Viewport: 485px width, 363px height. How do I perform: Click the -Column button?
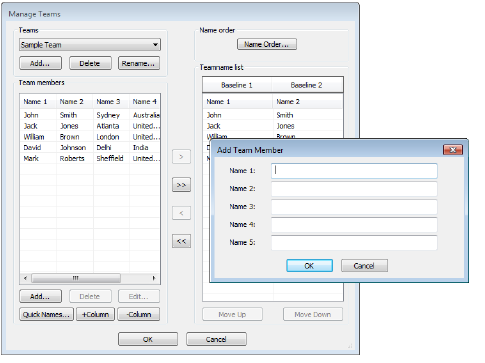(x=139, y=314)
